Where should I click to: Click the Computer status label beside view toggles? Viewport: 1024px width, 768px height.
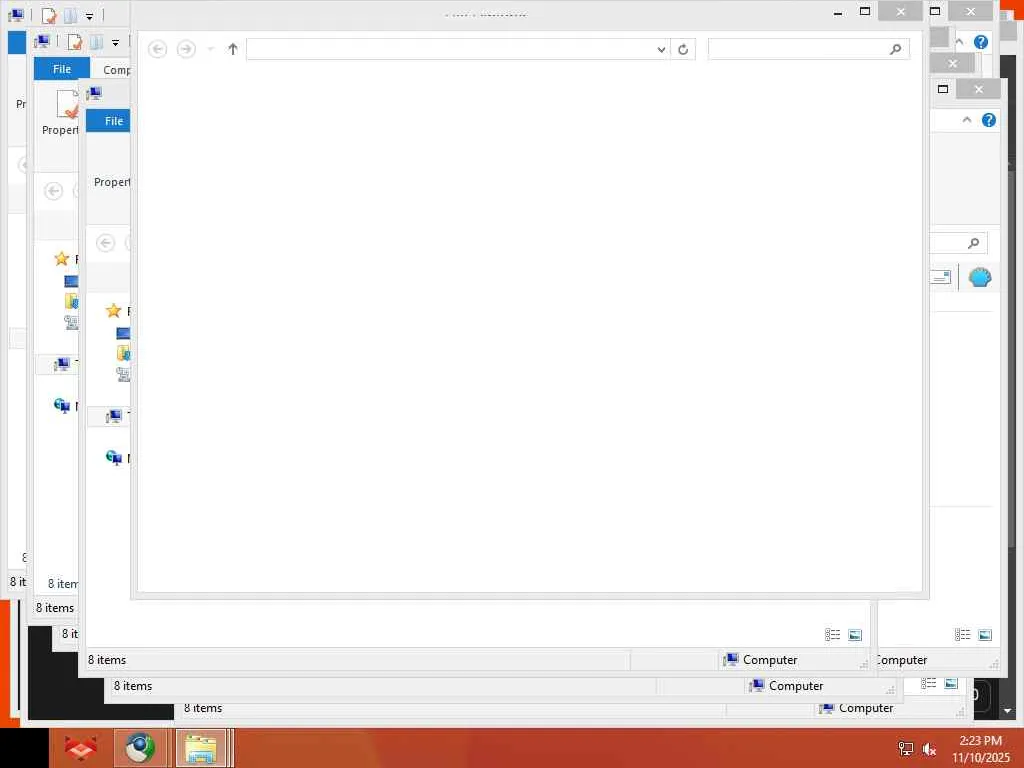pyautogui.click(x=770, y=660)
